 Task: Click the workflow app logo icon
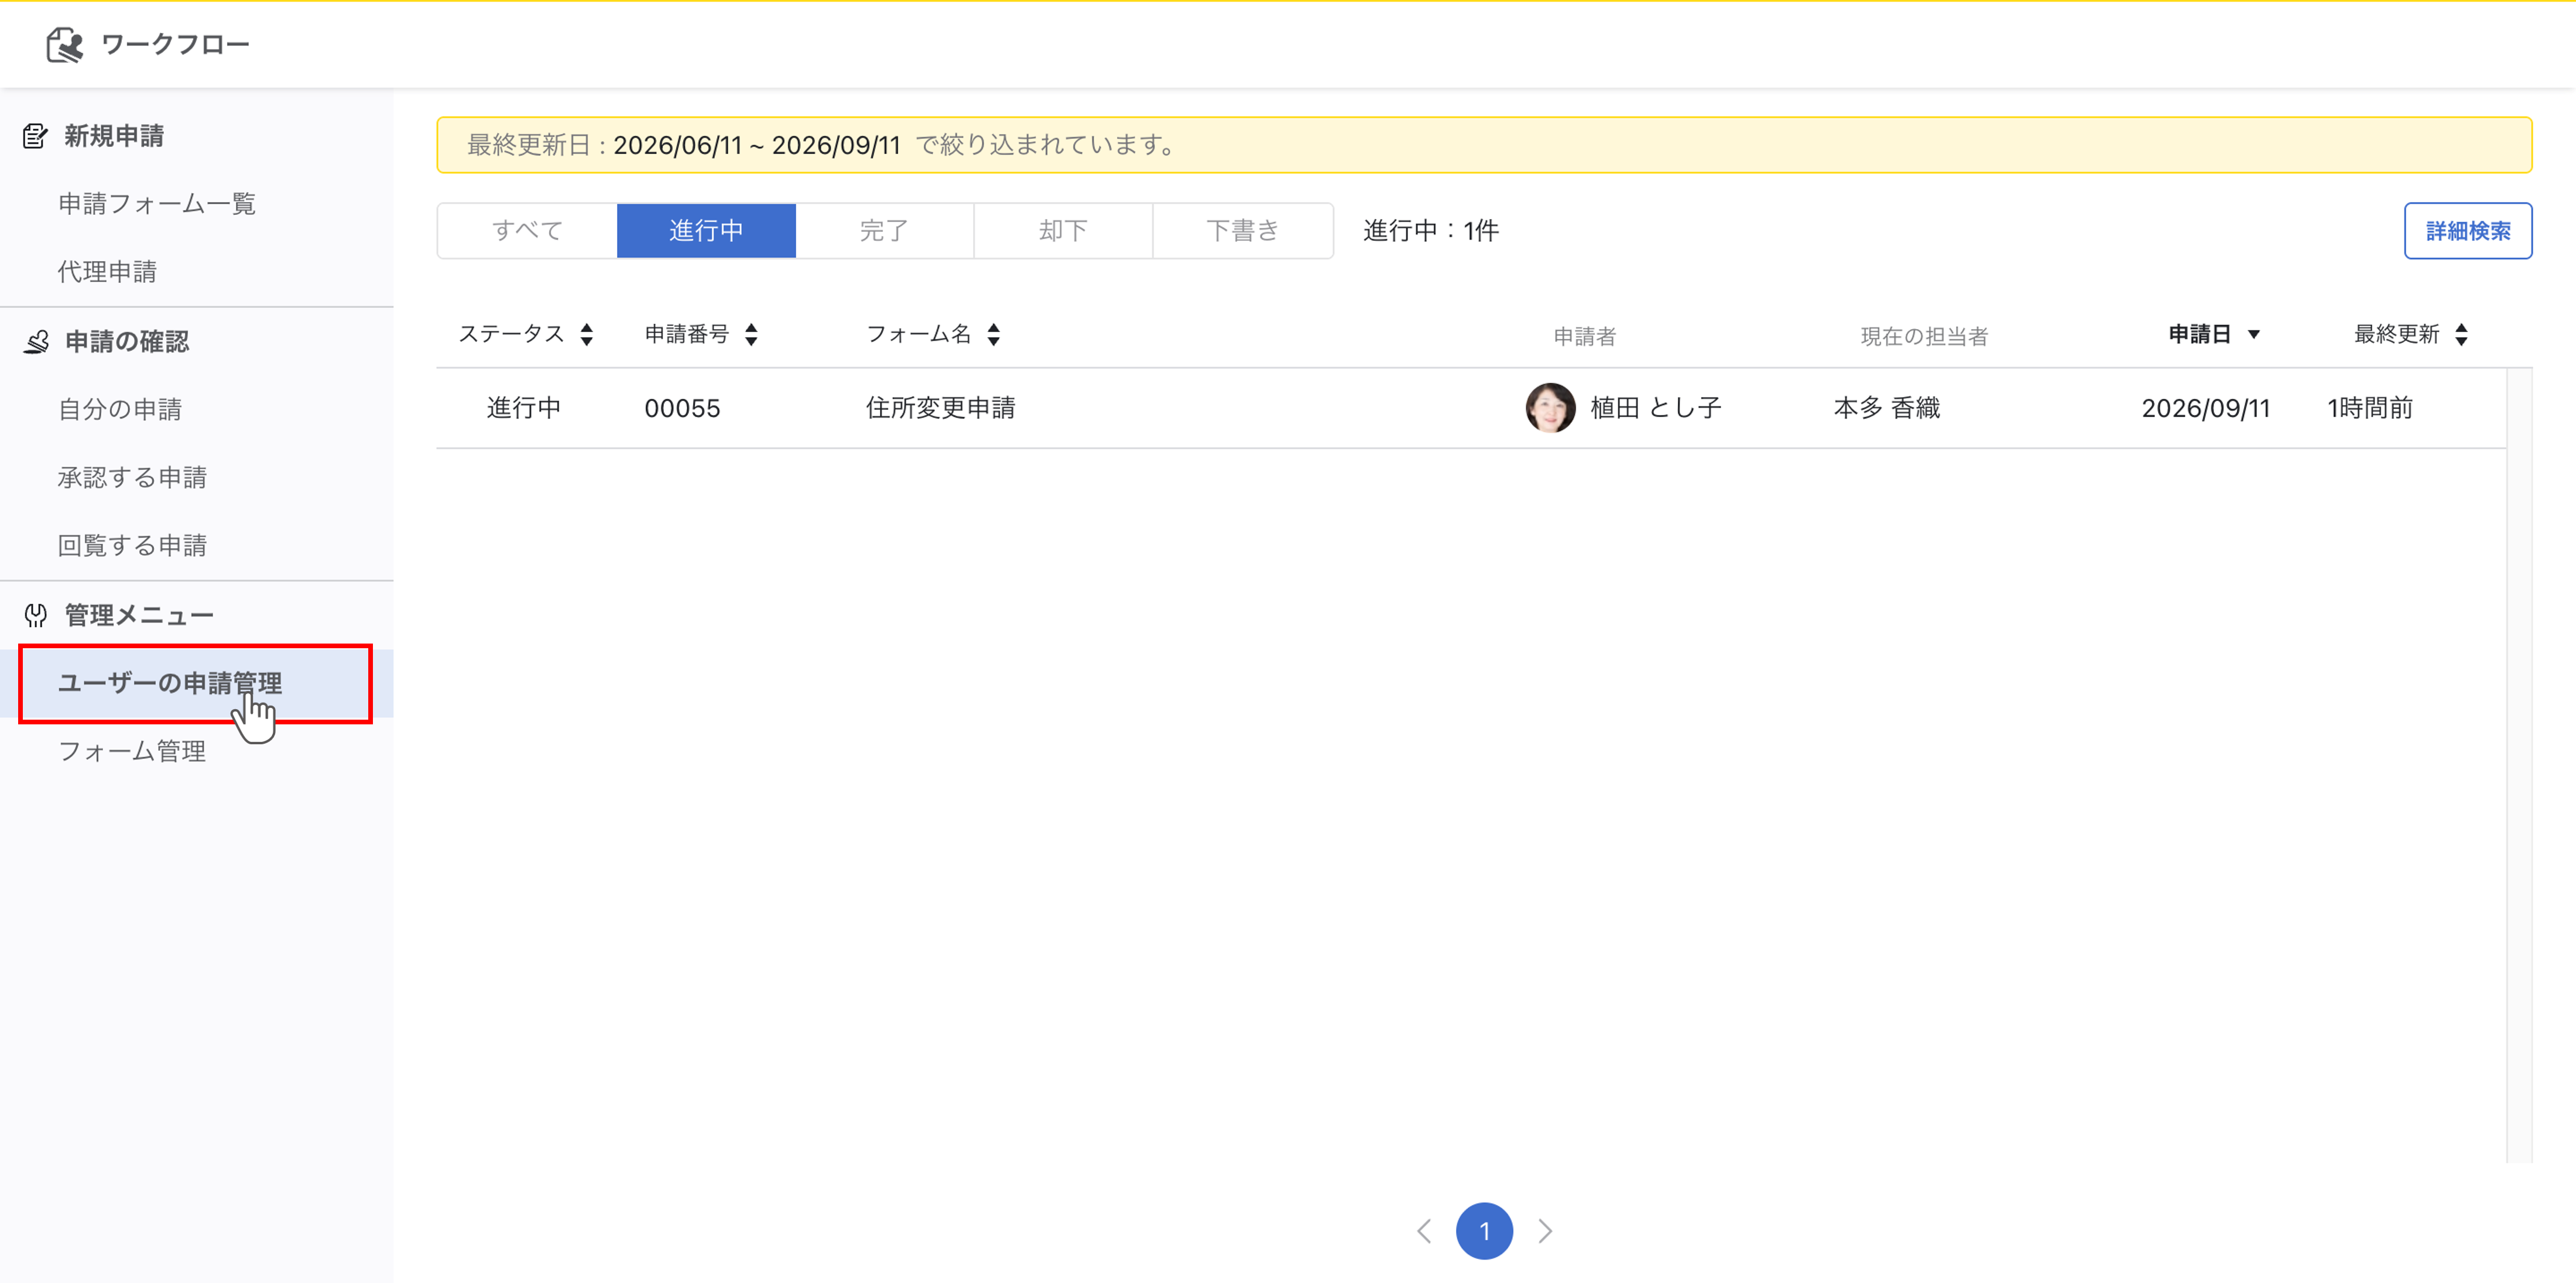pyautogui.click(x=66, y=45)
